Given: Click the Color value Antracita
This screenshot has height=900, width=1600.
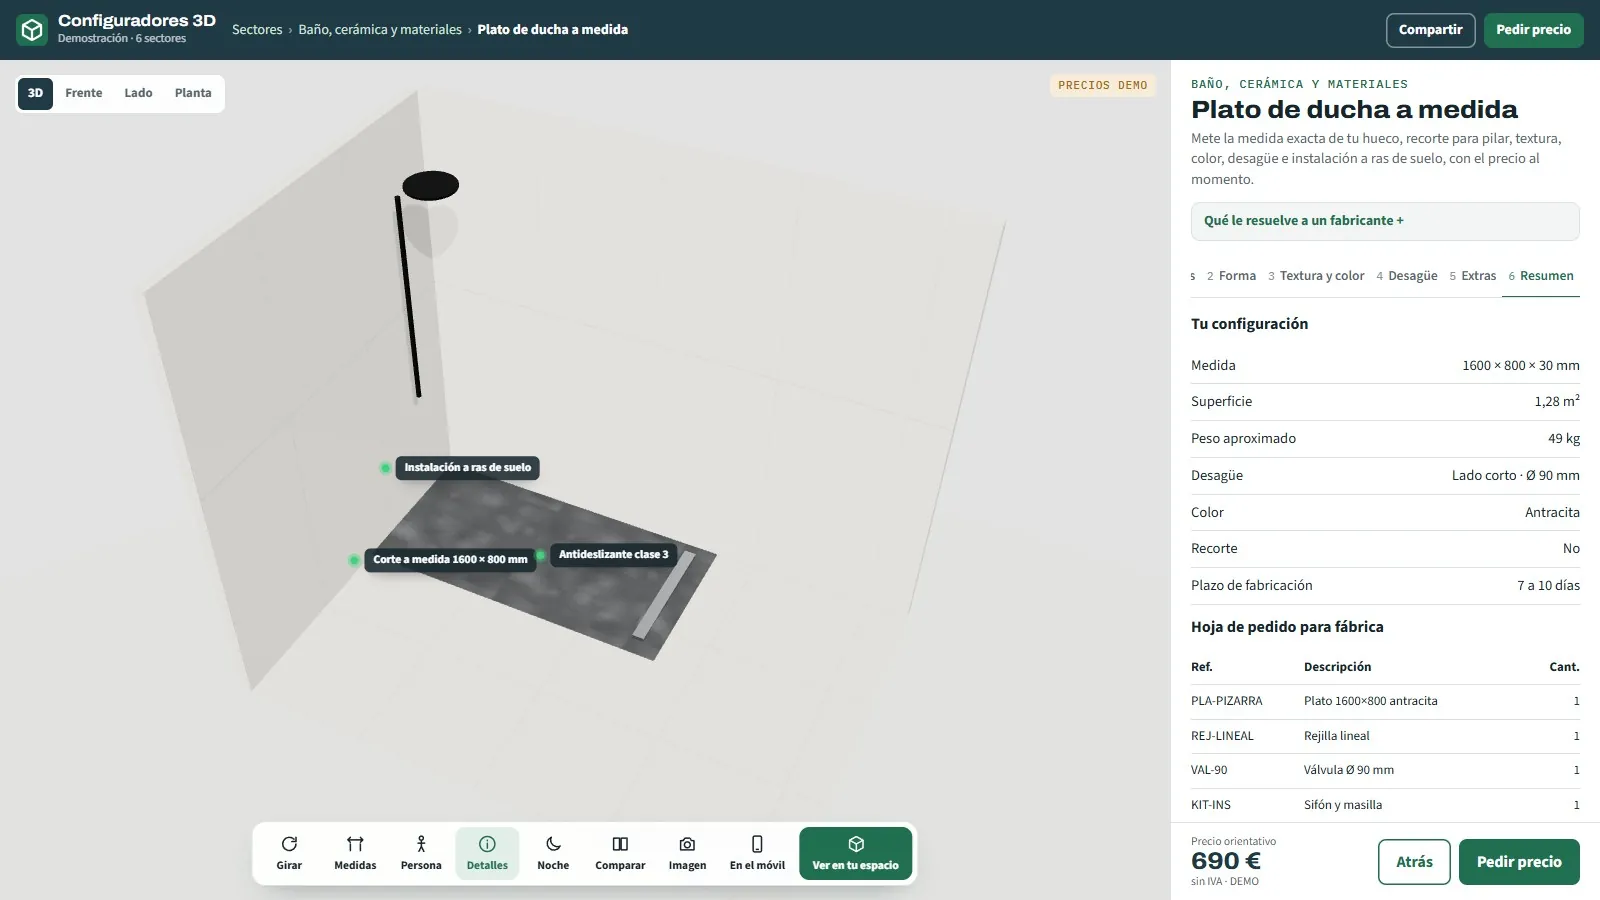Looking at the screenshot, I should tap(1552, 512).
